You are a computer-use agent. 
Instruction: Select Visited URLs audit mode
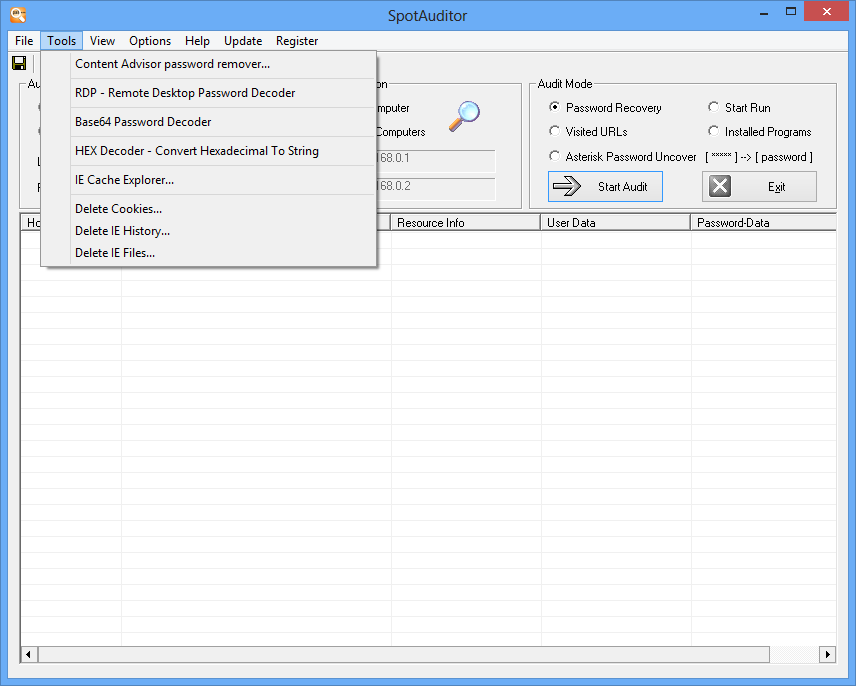[588, 132]
